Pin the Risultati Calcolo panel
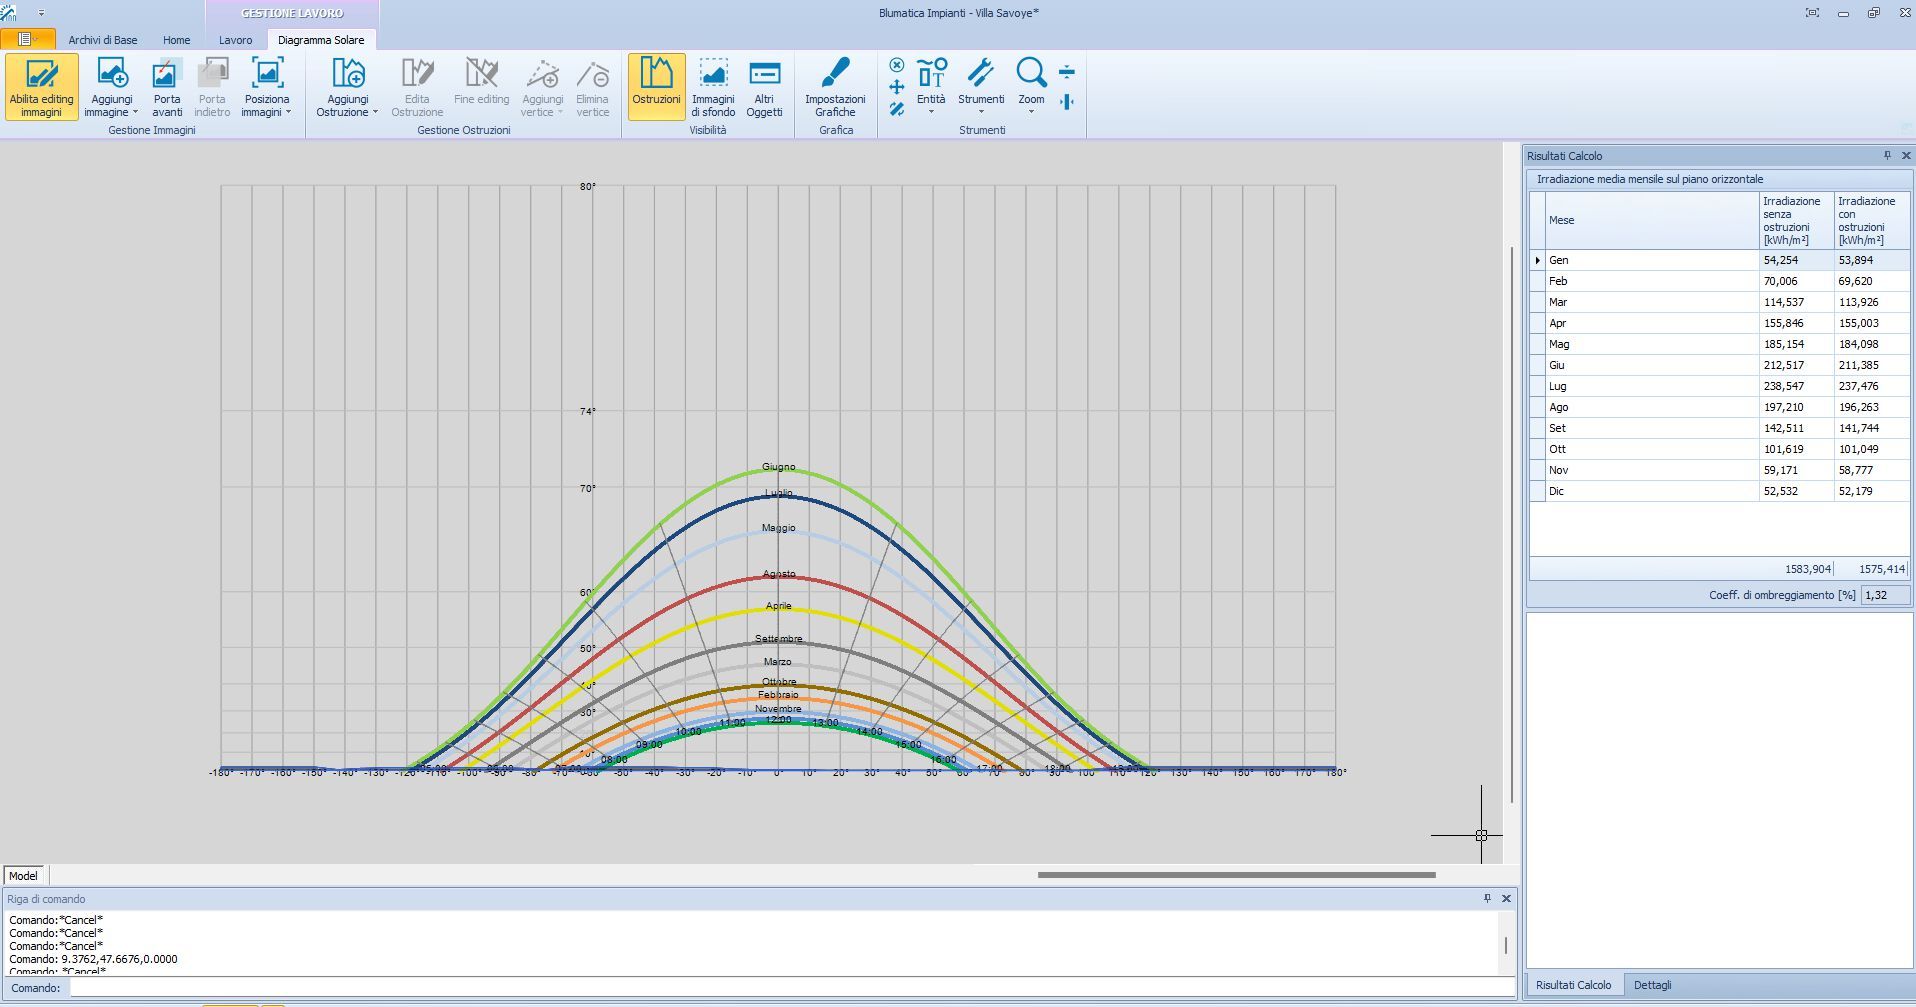The image size is (1916, 1007). tap(1887, 156)
